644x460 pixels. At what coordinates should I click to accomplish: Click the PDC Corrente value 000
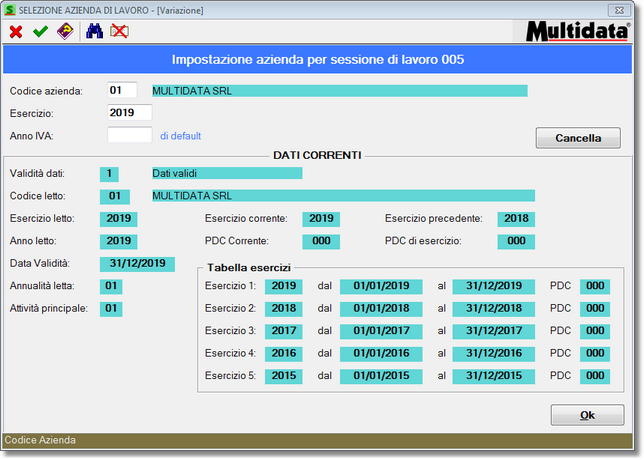[x=321, y=241]
